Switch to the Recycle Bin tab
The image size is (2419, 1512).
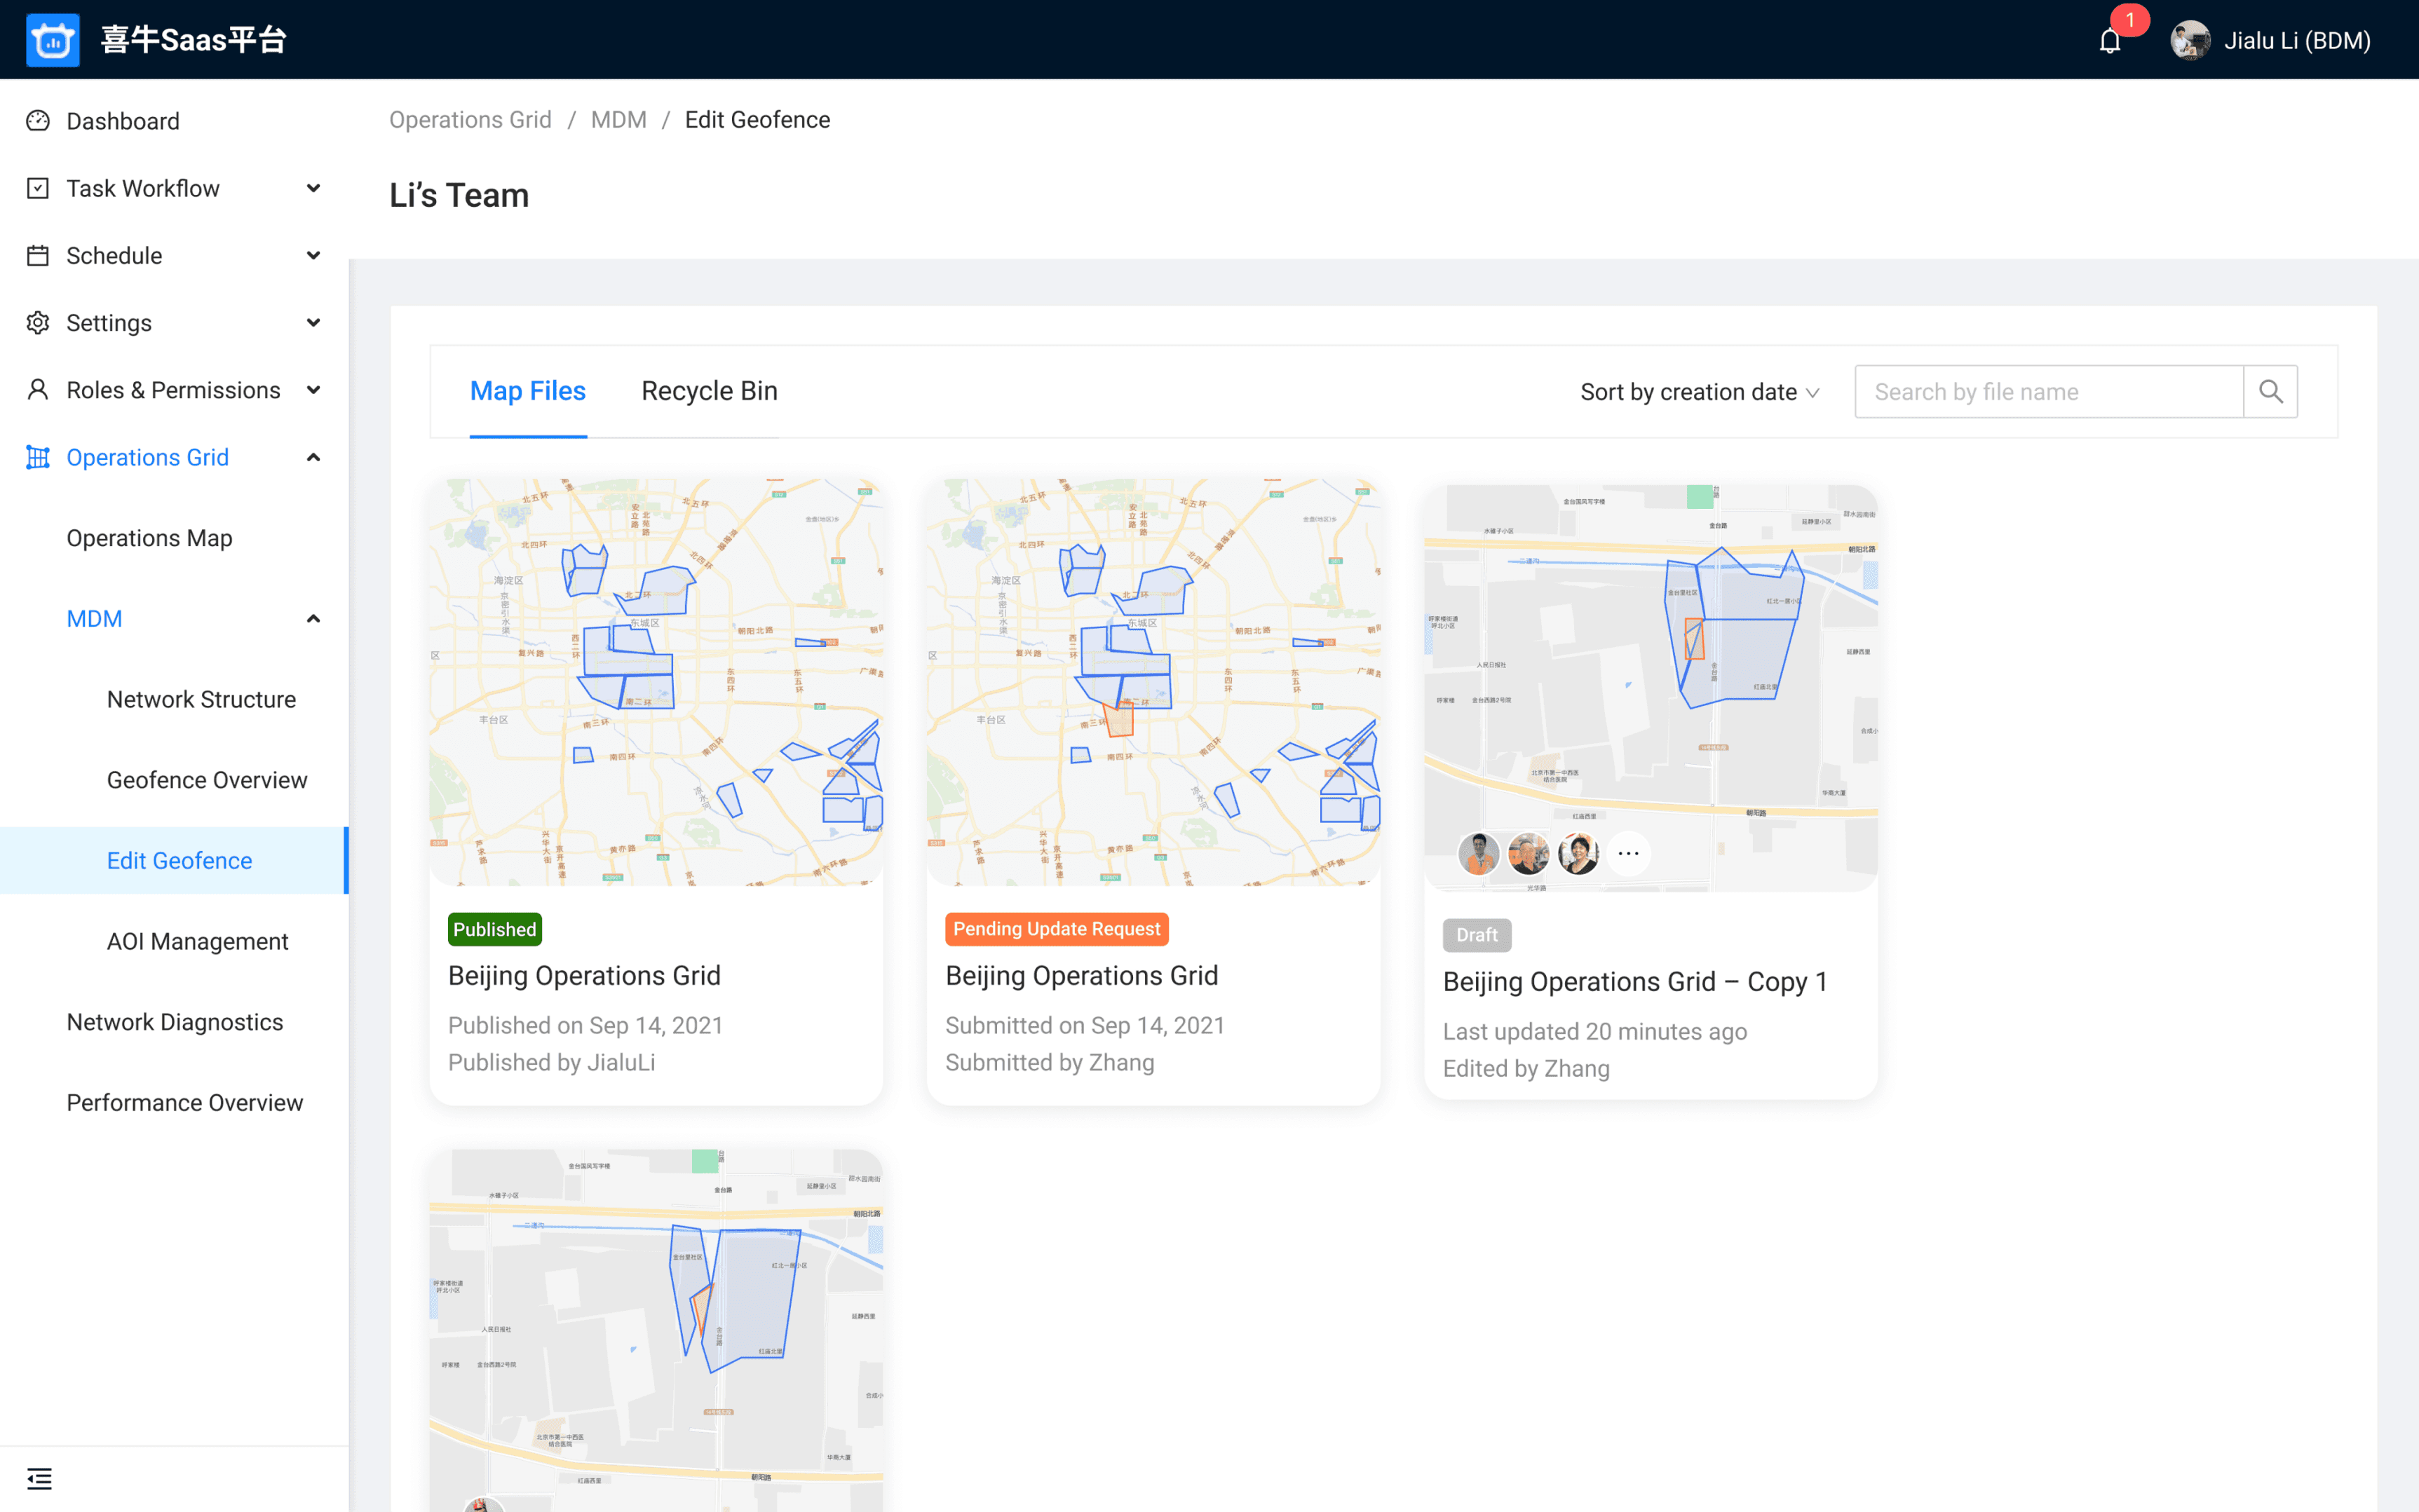point(709,391)
